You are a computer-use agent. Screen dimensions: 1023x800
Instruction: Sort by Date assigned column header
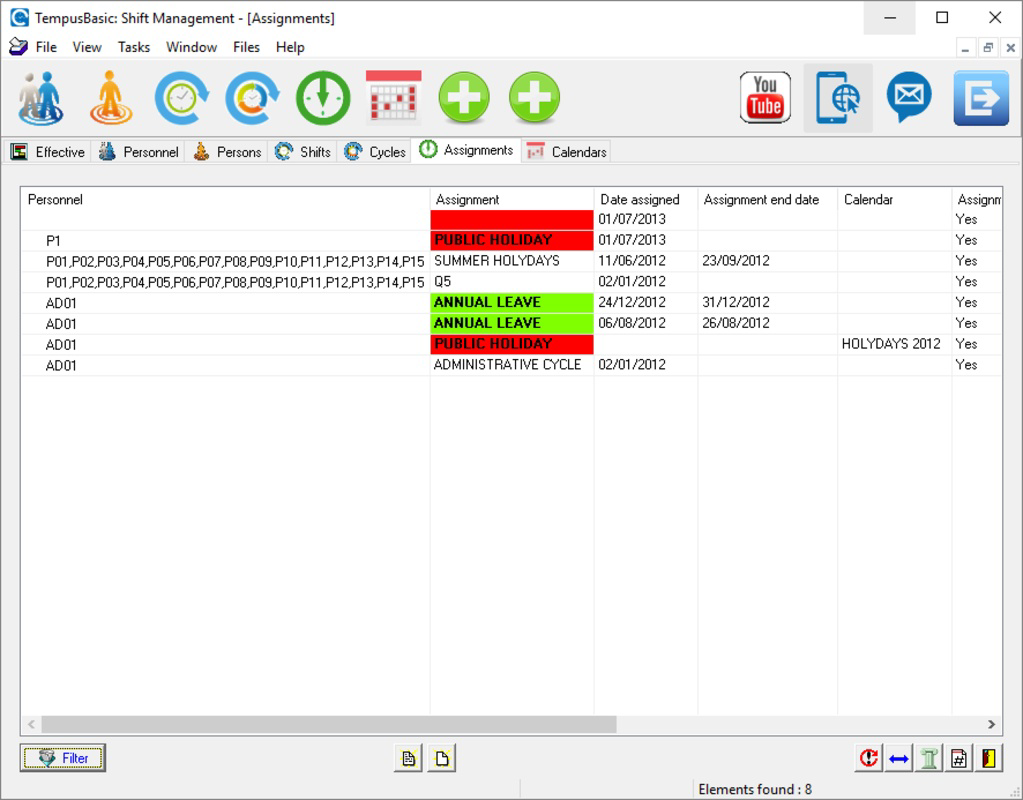coord(646,200)
